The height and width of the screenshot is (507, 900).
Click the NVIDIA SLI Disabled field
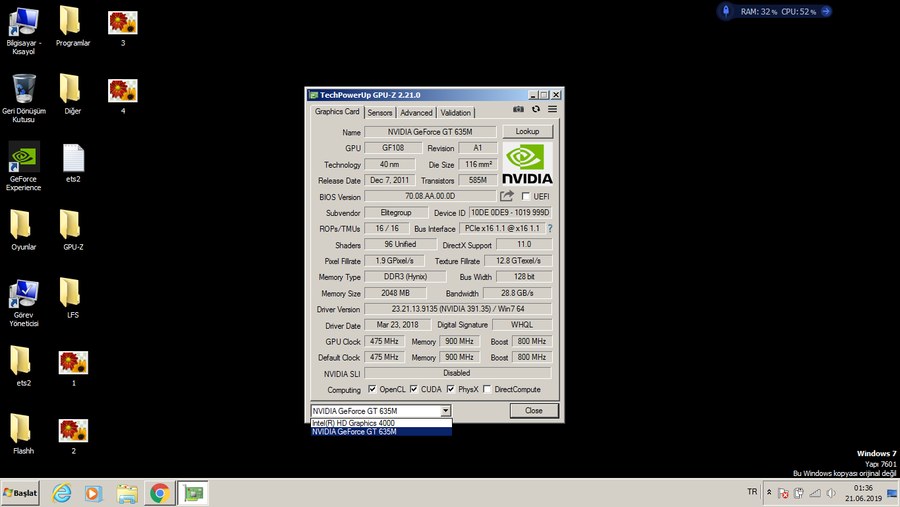457,373
